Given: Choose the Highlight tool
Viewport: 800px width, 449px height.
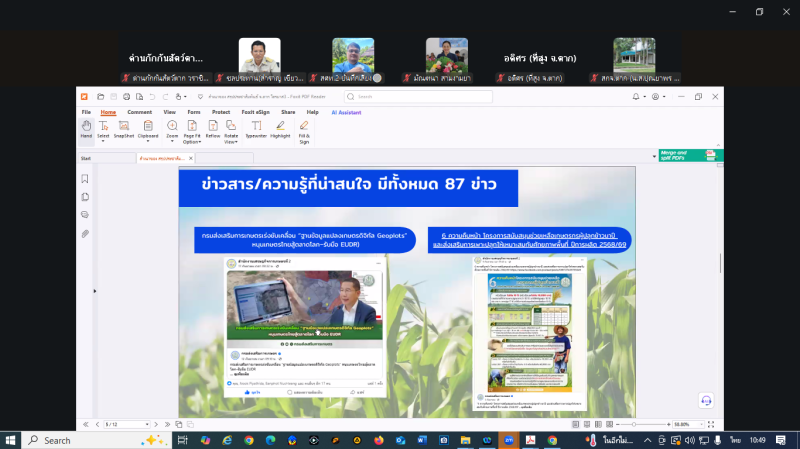Looking at the screenshot, I should [x=281, y=129].
